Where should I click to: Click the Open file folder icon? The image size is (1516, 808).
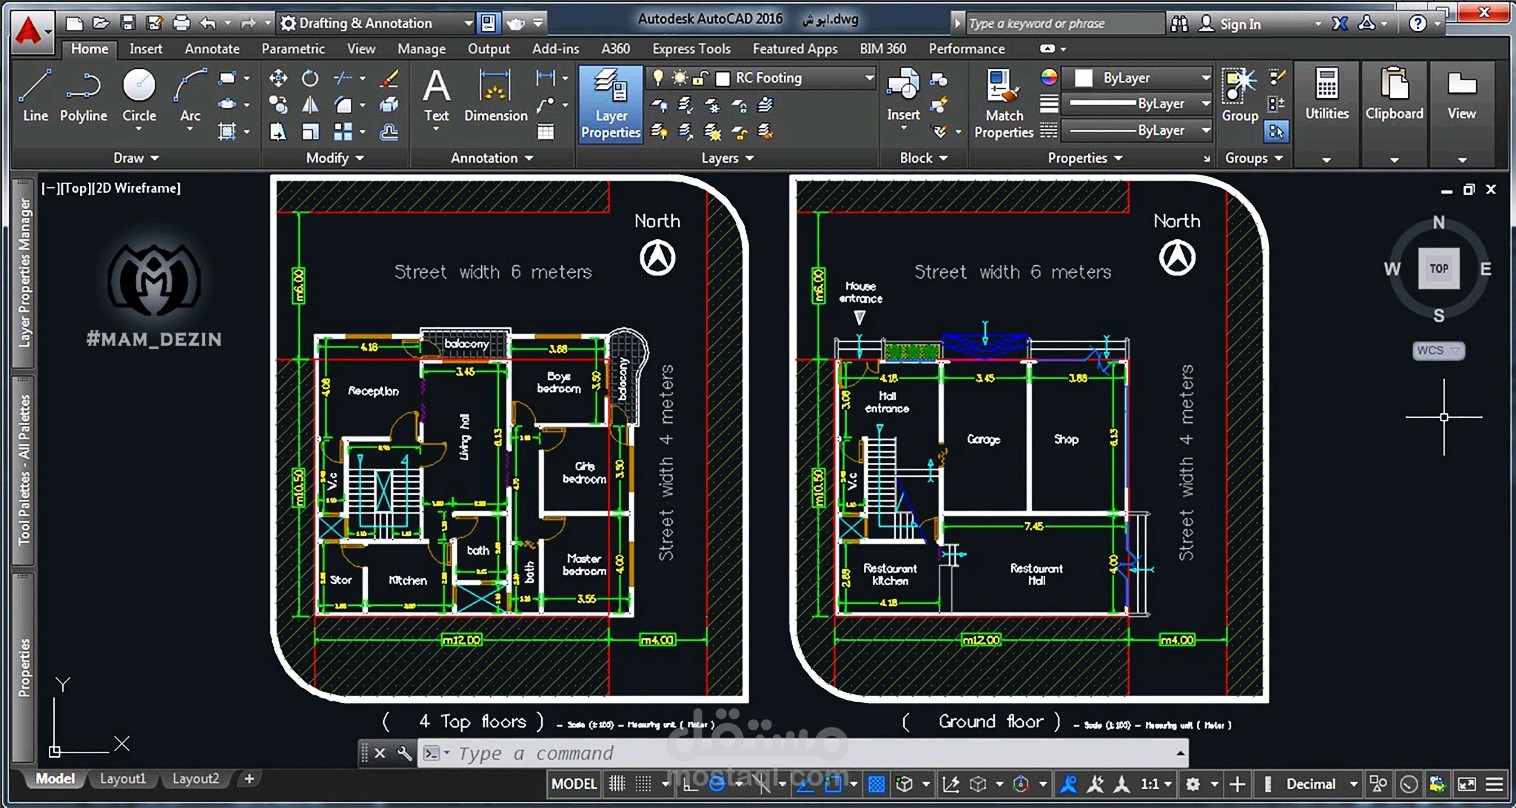pyautogui.click(x=100, y=23)
